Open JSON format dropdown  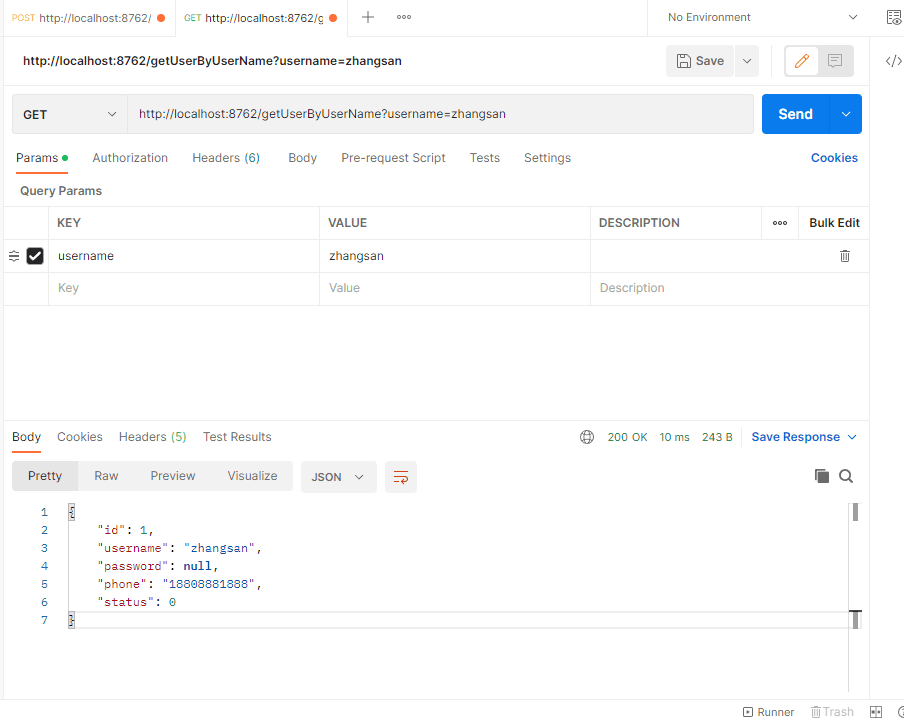point(338,477)
